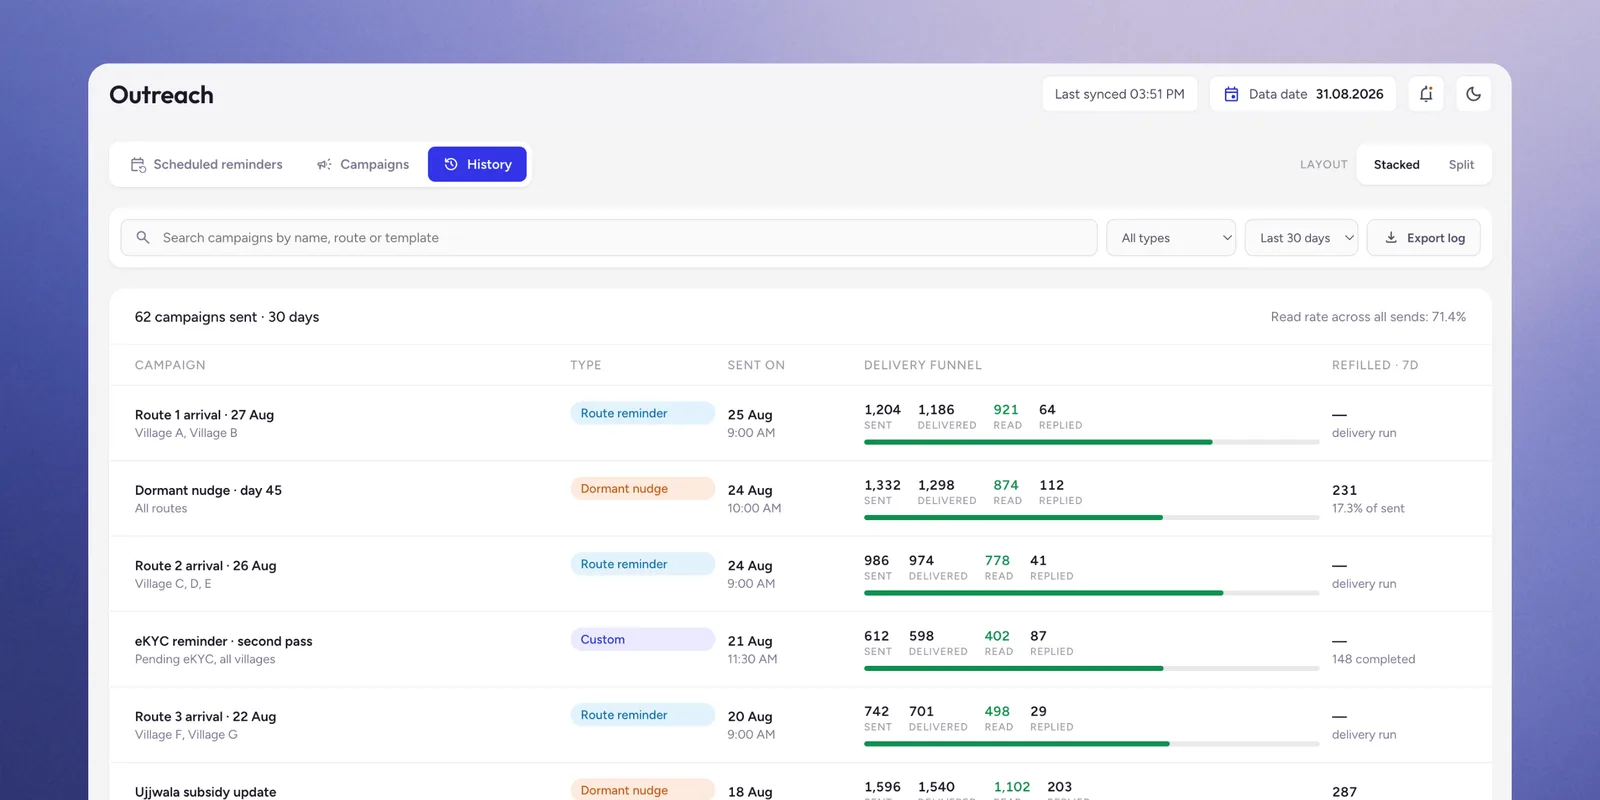Open Dormant nudge · day 45 campaign
The image size is (1600, 800).
tap(208, 490)
